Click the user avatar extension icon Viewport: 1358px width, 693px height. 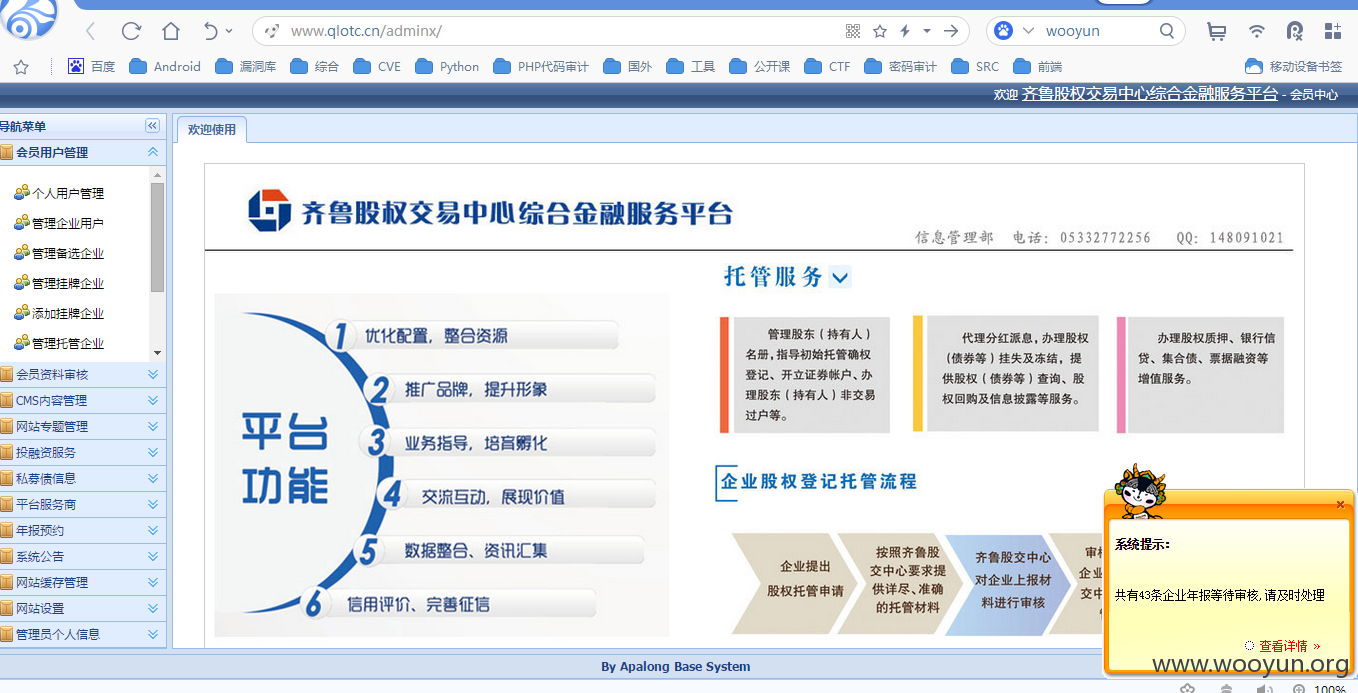click(x=1295, y=31)
